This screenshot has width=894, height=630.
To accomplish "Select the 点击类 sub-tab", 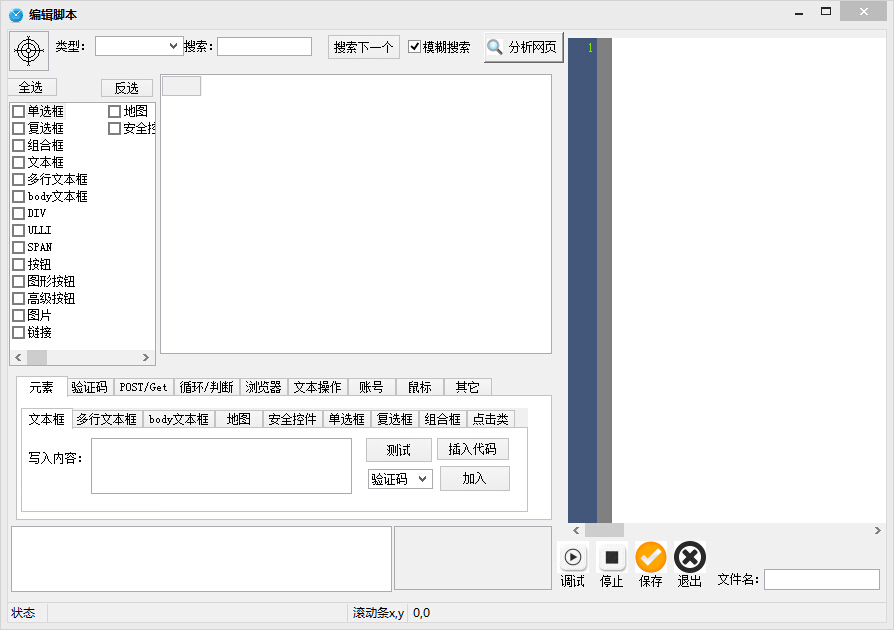I will (492, 418).
